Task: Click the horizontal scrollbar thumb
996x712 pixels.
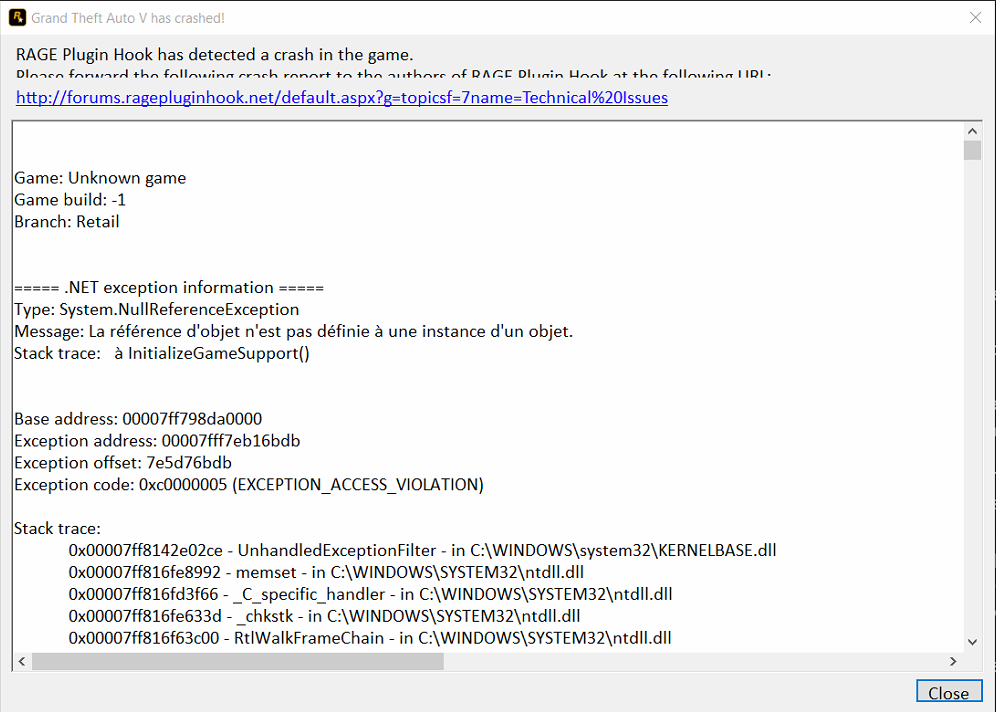Action: [x=238, y=661]
